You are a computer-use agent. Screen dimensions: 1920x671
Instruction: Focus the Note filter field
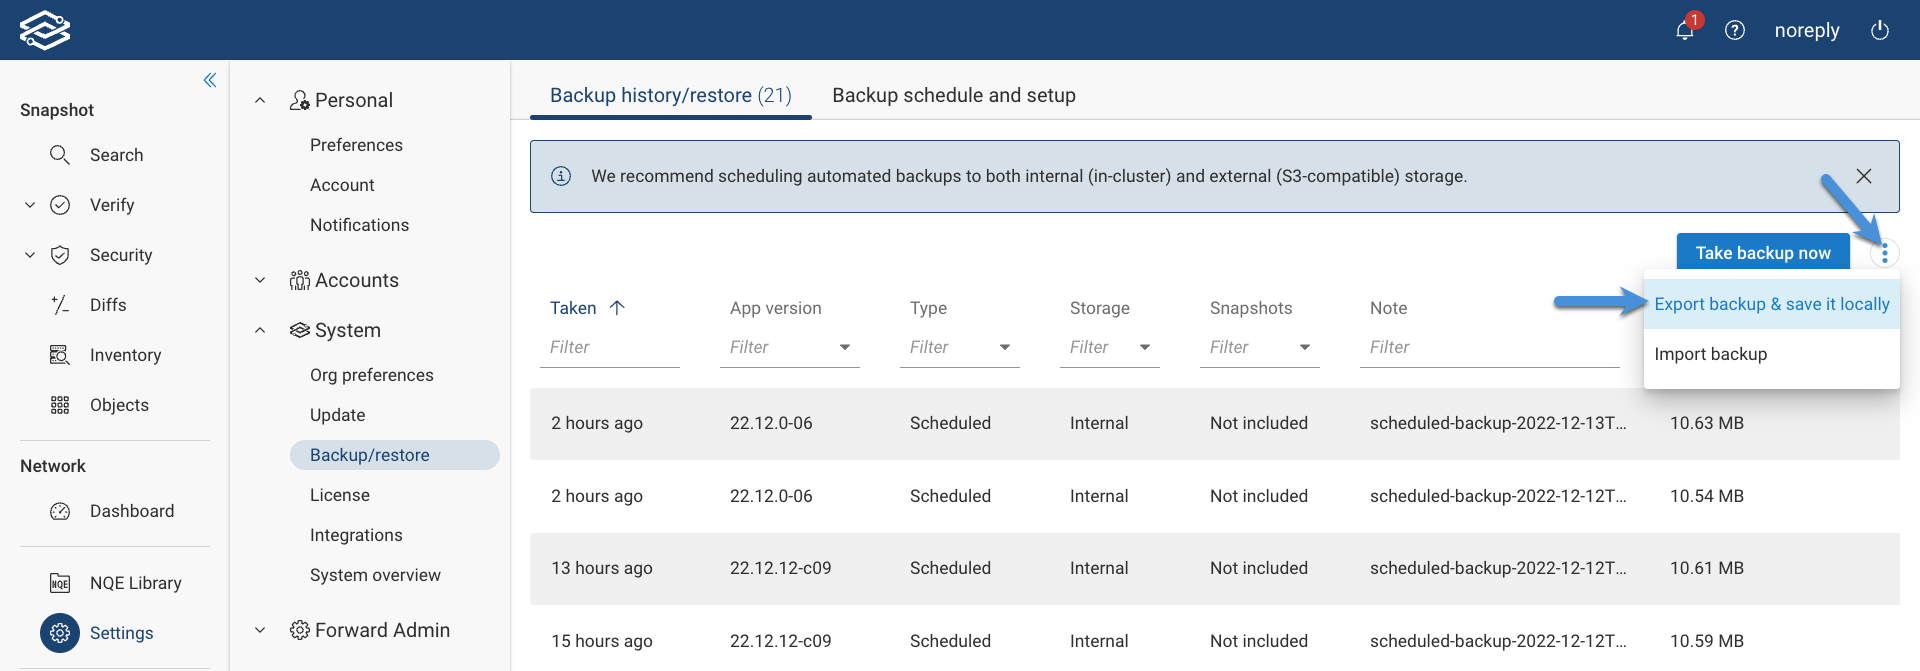click(x=1490, y=347)
